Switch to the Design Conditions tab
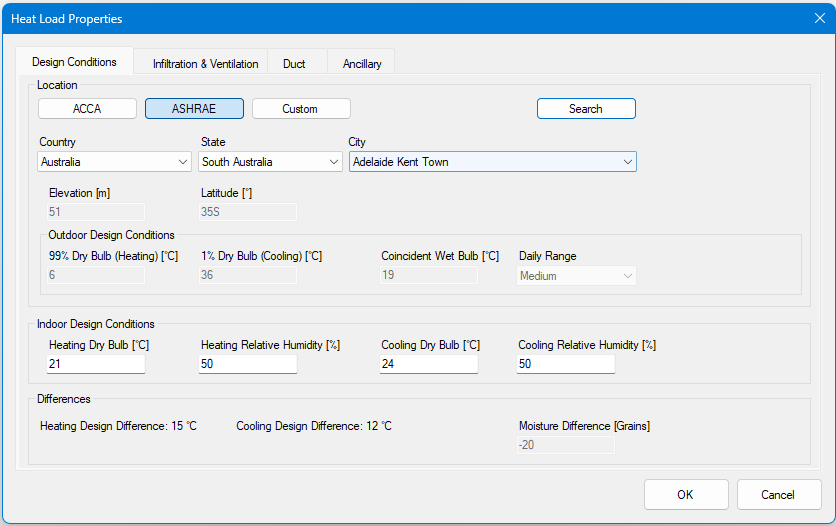Screen dimensions: 836x526 pyautogui.click(x=74, y=62)
